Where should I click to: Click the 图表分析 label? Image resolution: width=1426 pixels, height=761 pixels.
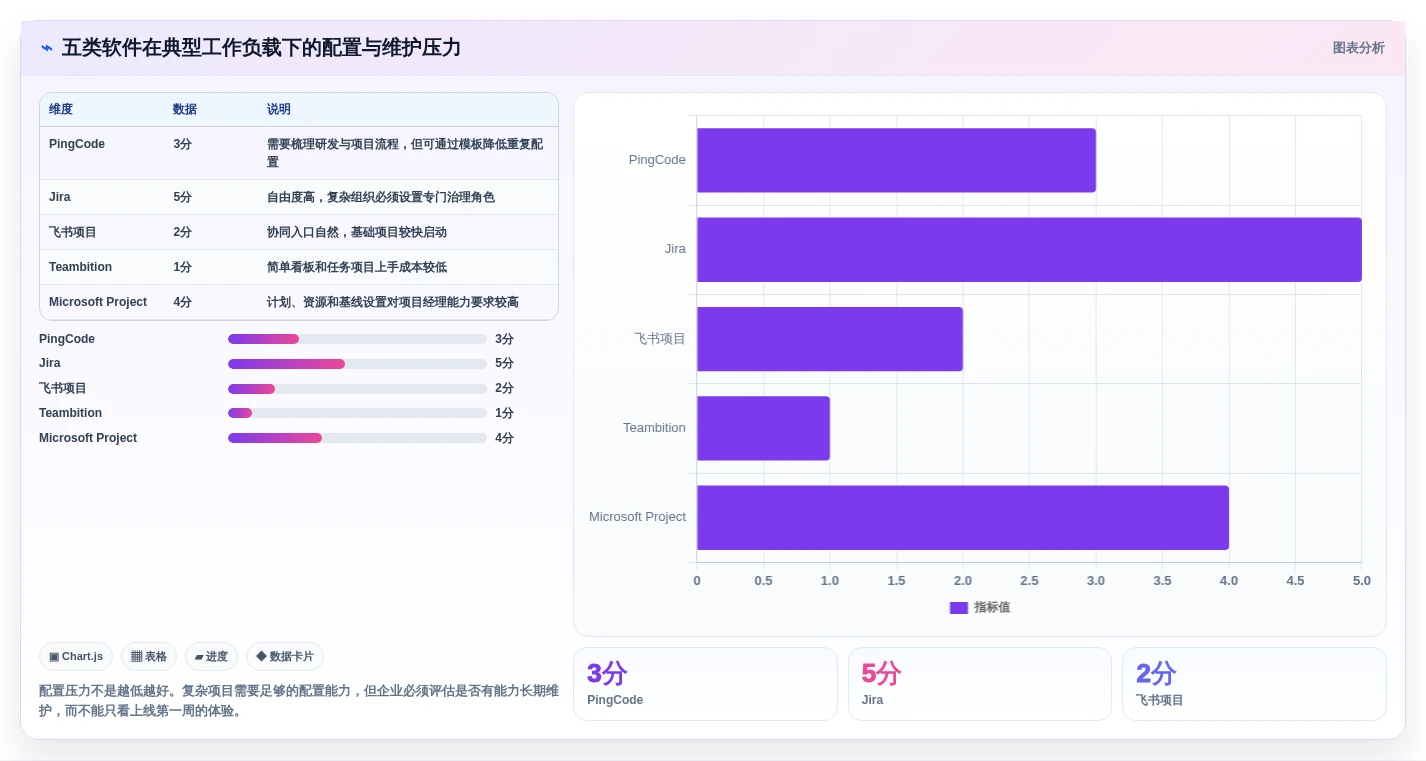coord(1358,48)
